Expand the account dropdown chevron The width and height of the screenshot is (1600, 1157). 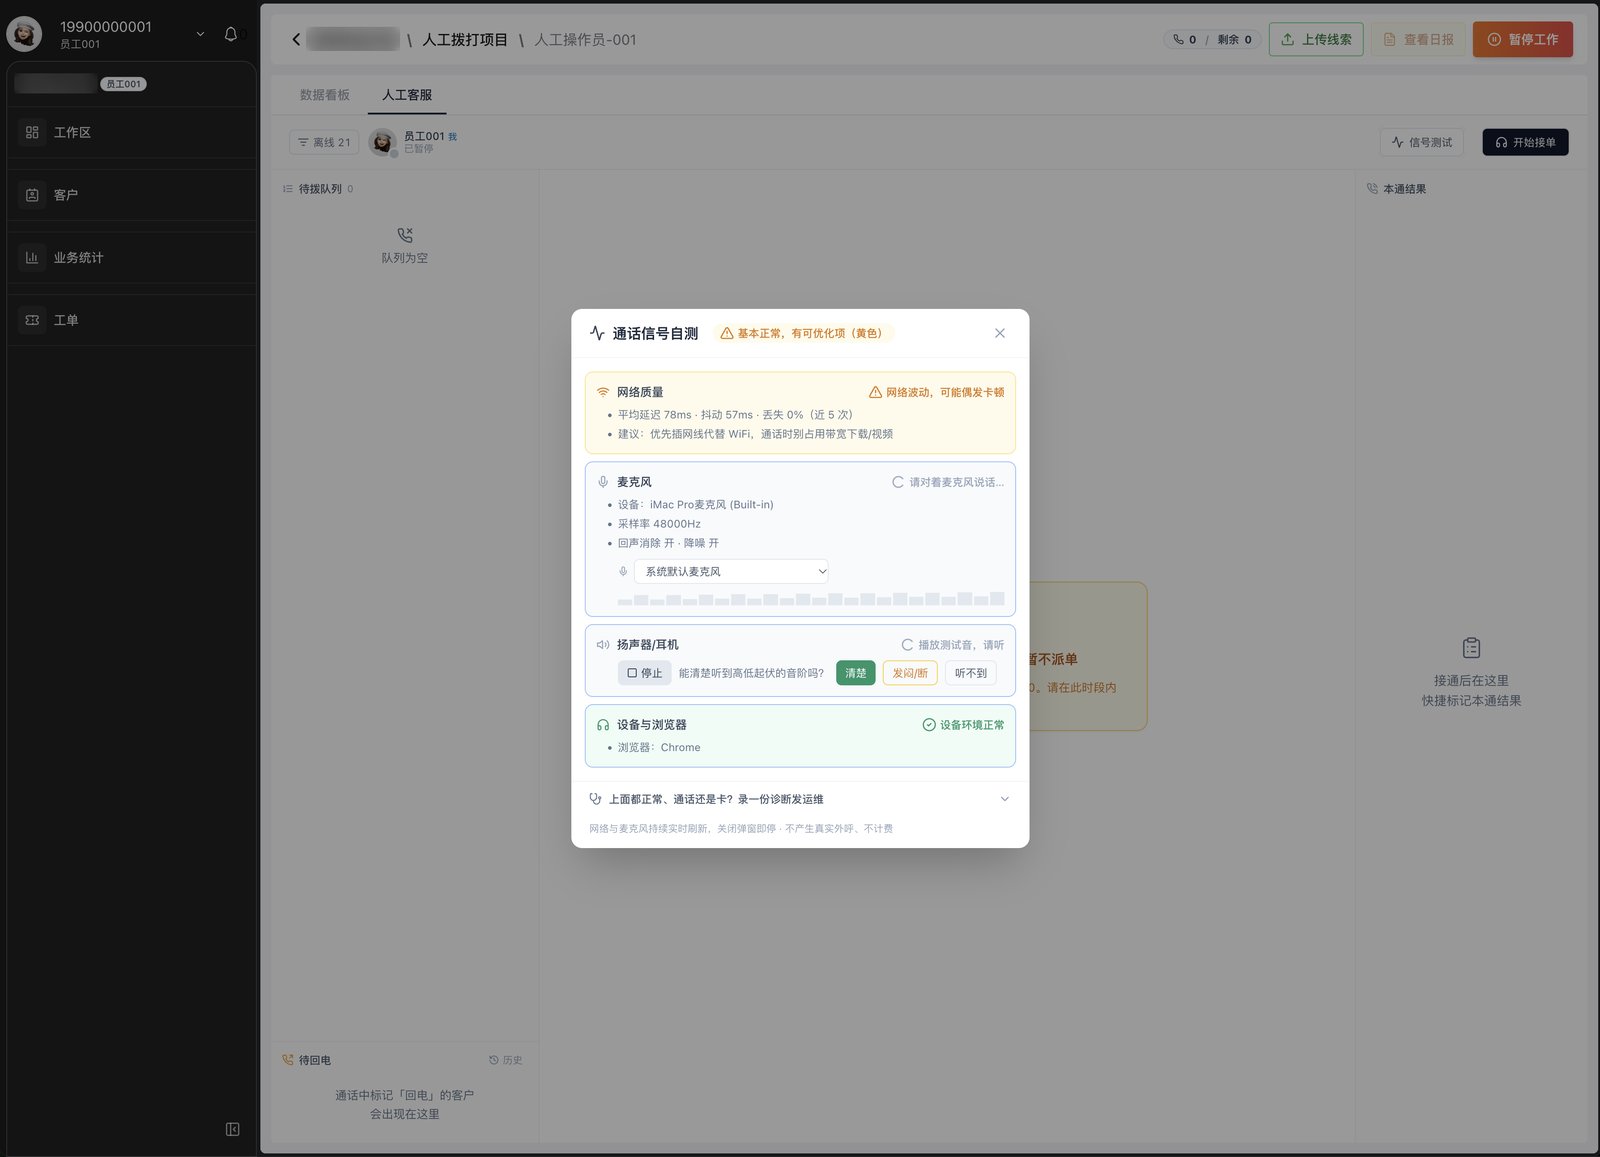coord(200,34)
